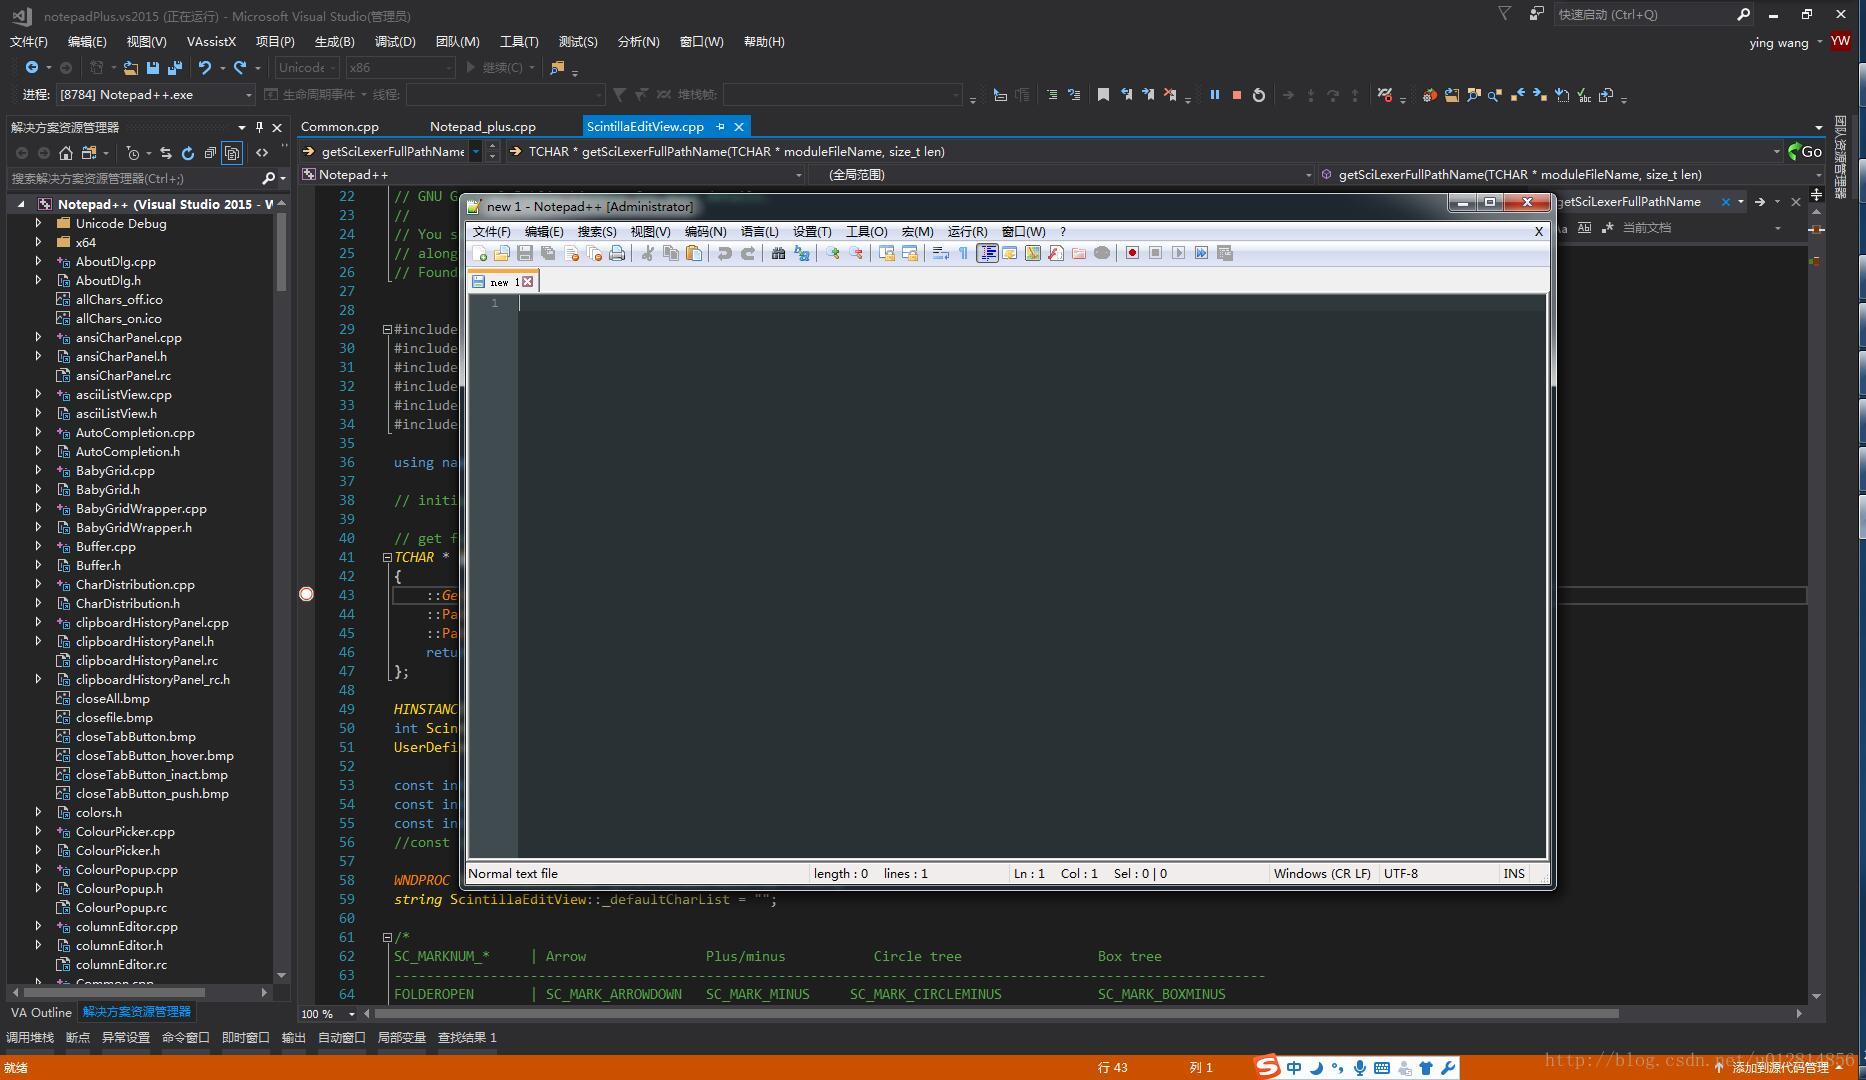
Task: Open the 调用堆栈 bottom panel tab
Action: [30, 1037]
